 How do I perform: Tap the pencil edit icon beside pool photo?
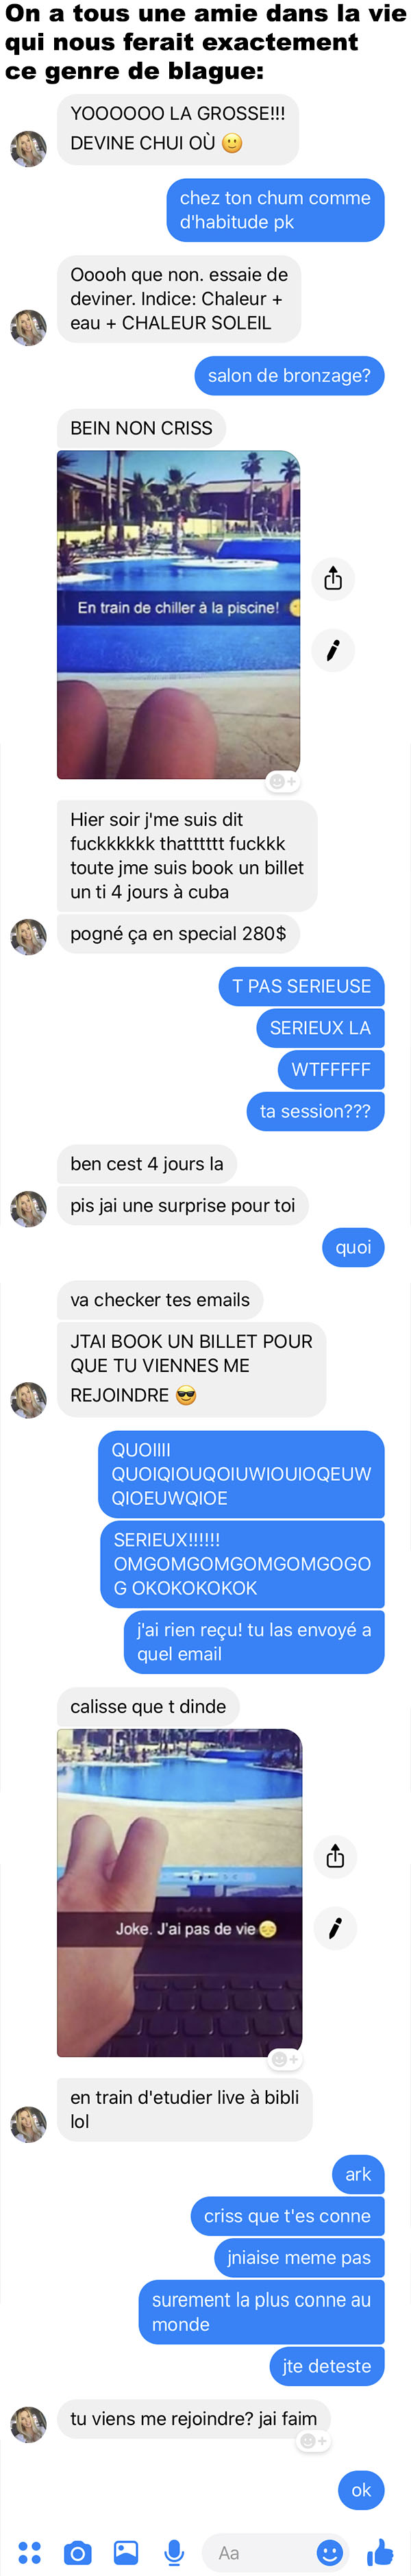click(x=333, y=650)
